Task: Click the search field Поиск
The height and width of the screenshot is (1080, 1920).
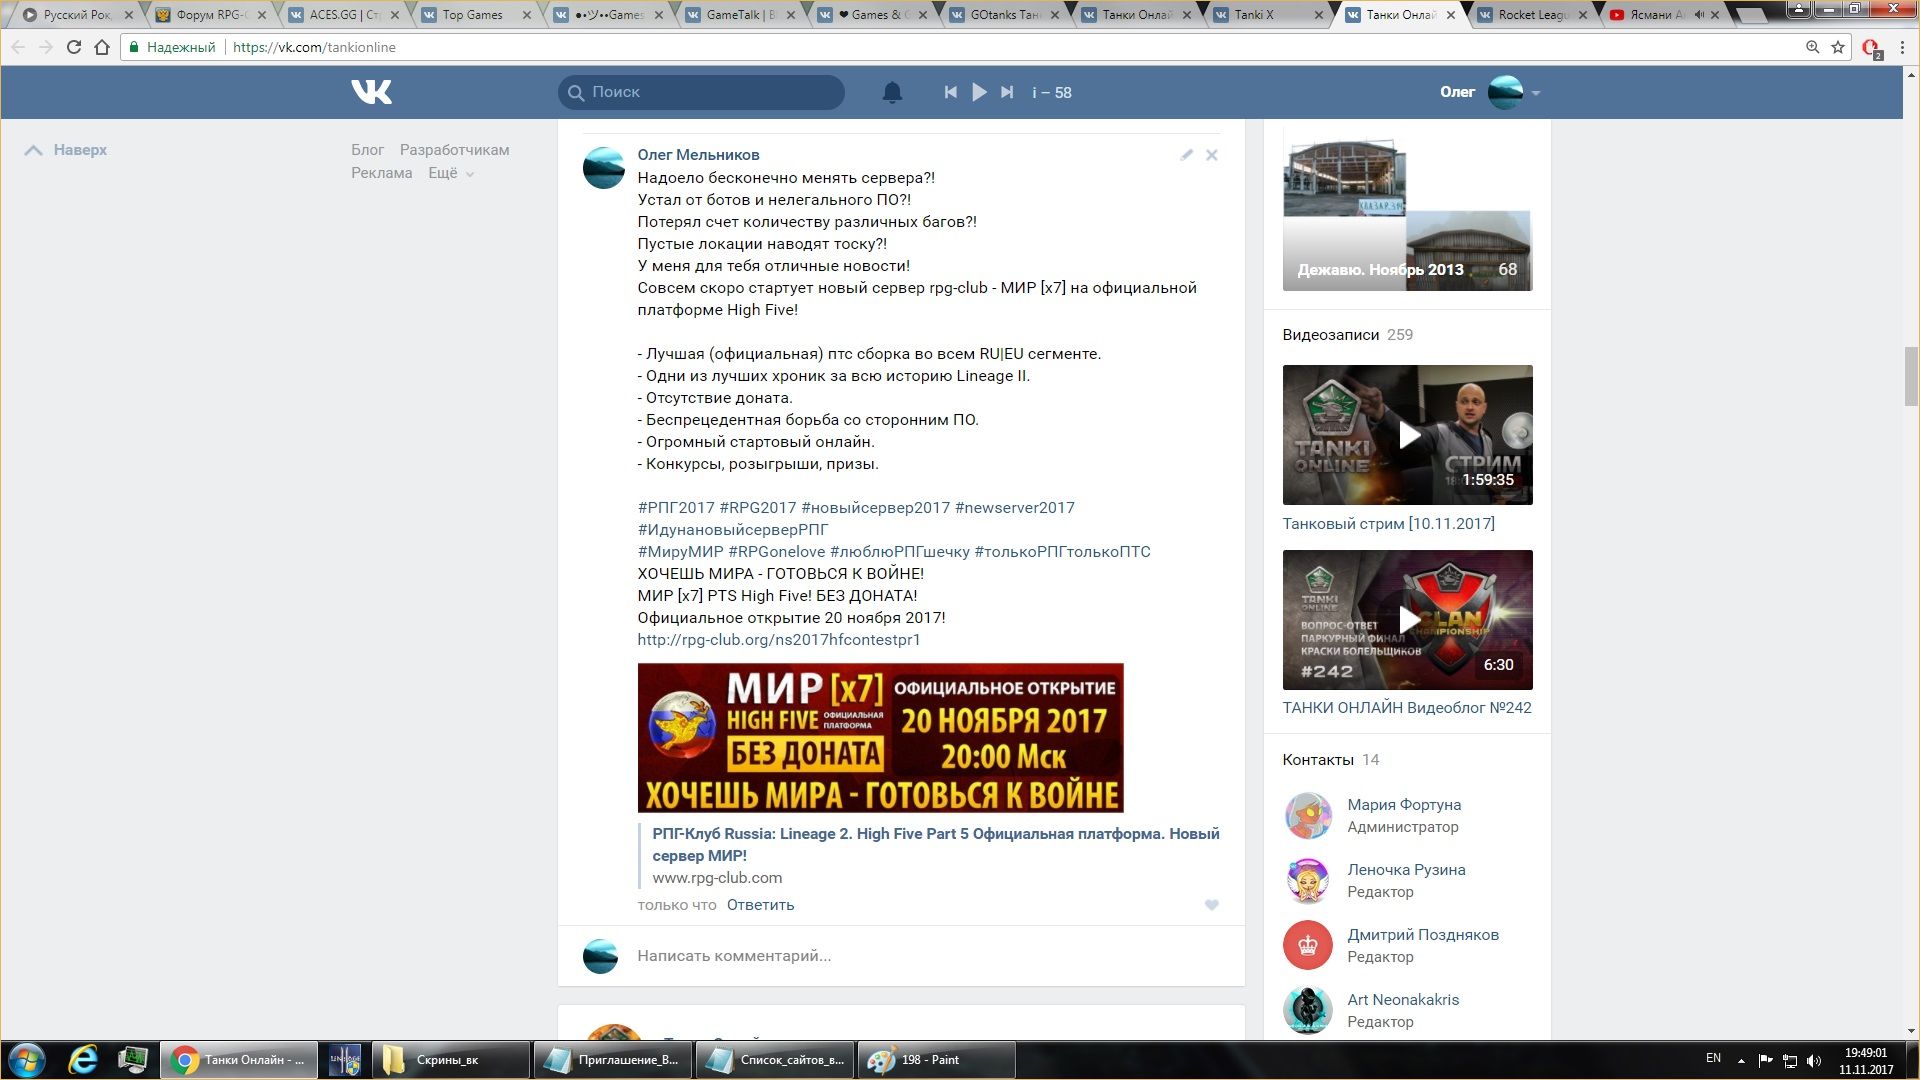Action: click(701, 92)
